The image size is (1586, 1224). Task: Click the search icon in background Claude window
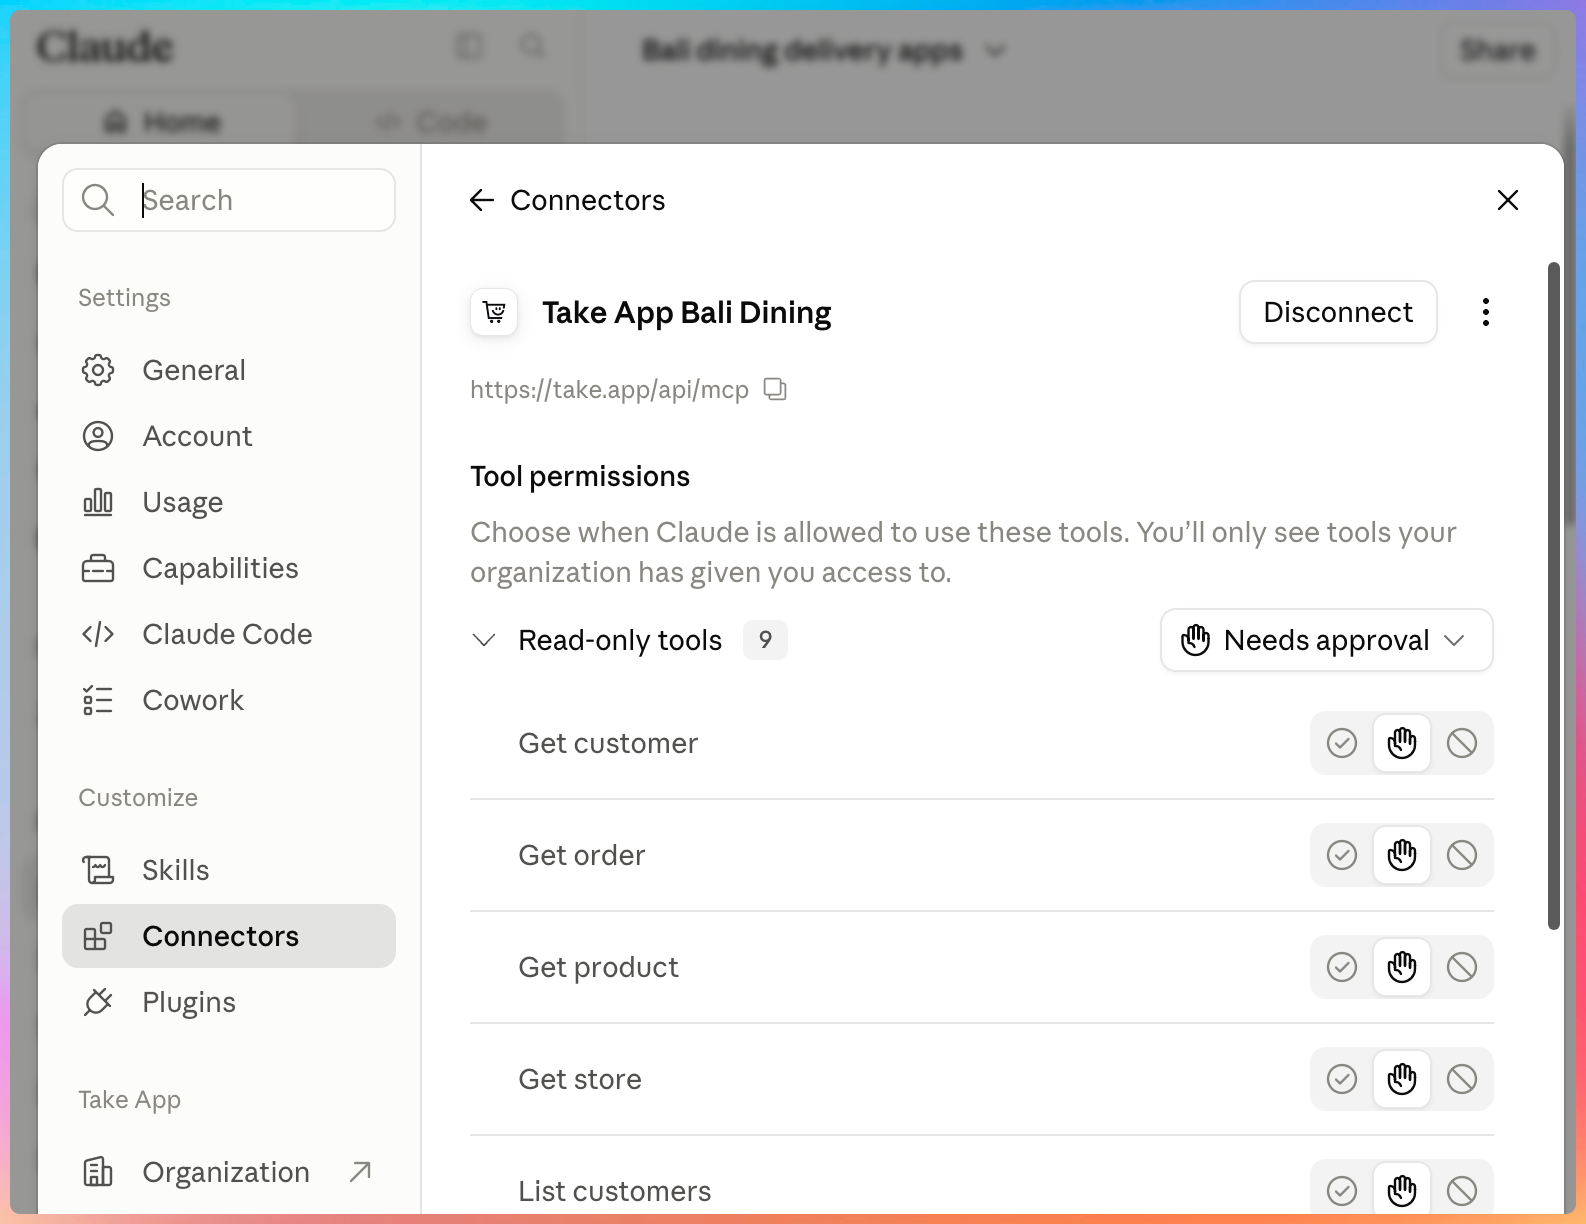coord(533,46)
